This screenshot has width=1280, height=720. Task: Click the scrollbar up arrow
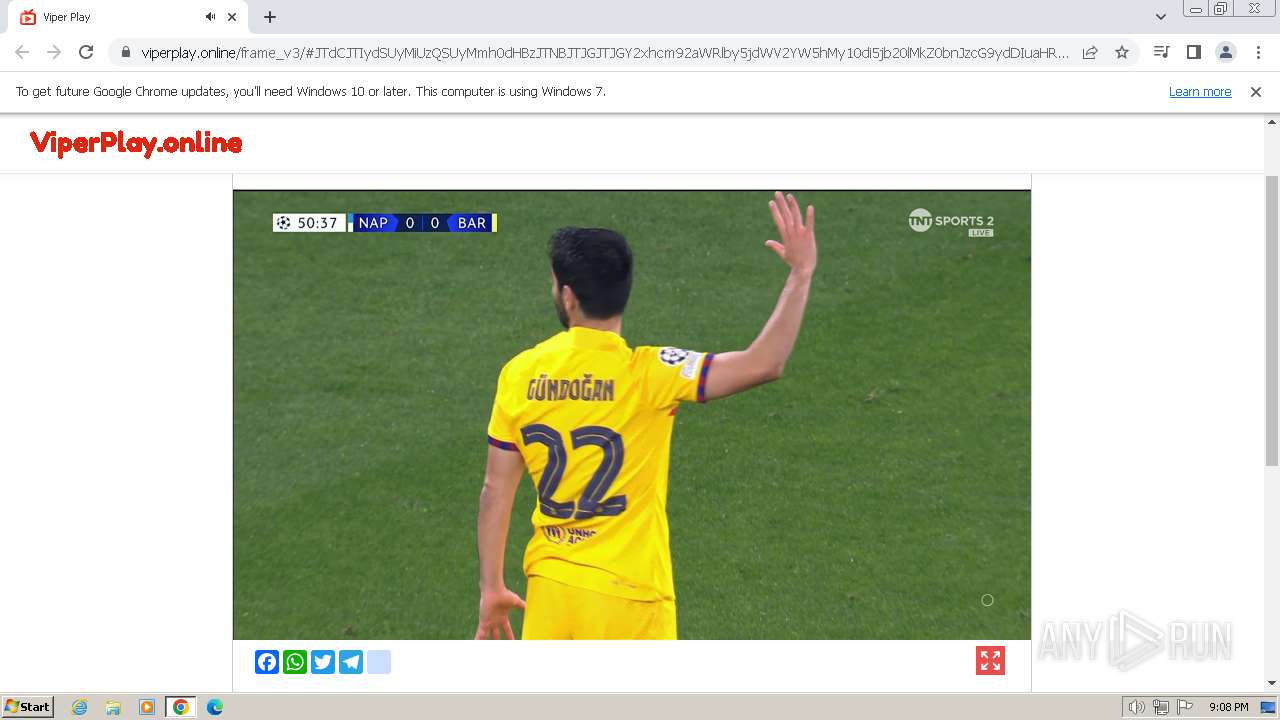[x=1272, y=124]
